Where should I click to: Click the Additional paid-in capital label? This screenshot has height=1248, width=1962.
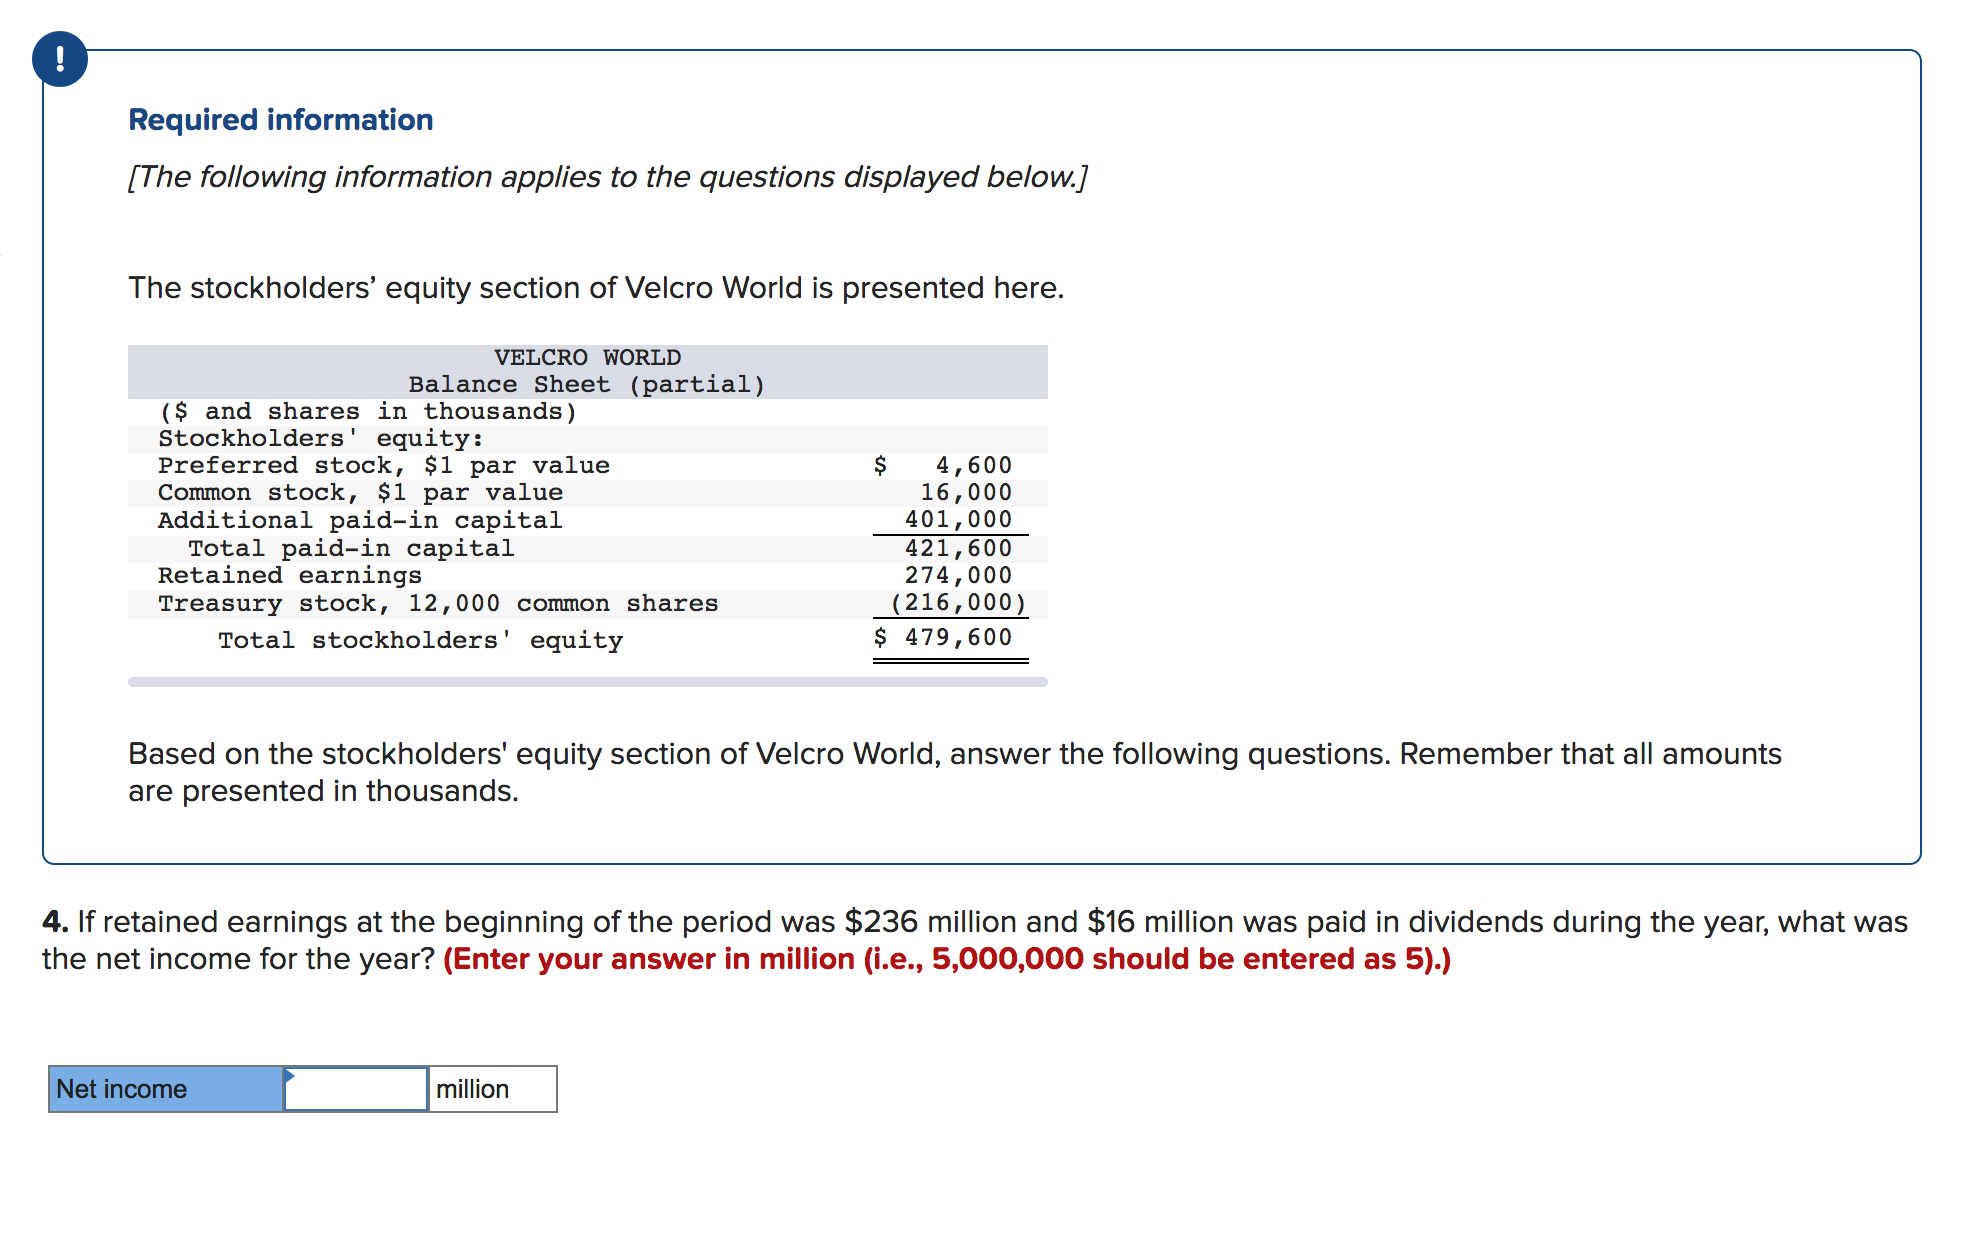pyautogui.click(x=360, y=520)
